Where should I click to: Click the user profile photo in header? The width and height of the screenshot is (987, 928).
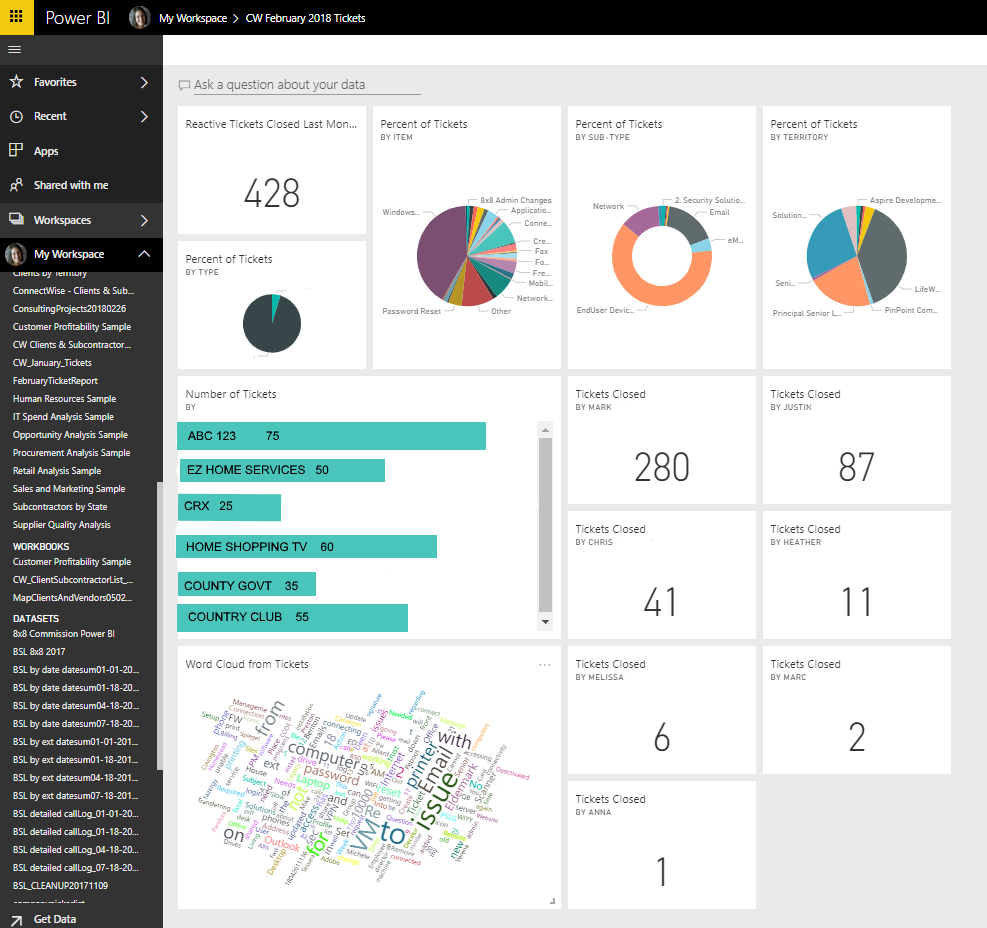(x=140, y=18)
